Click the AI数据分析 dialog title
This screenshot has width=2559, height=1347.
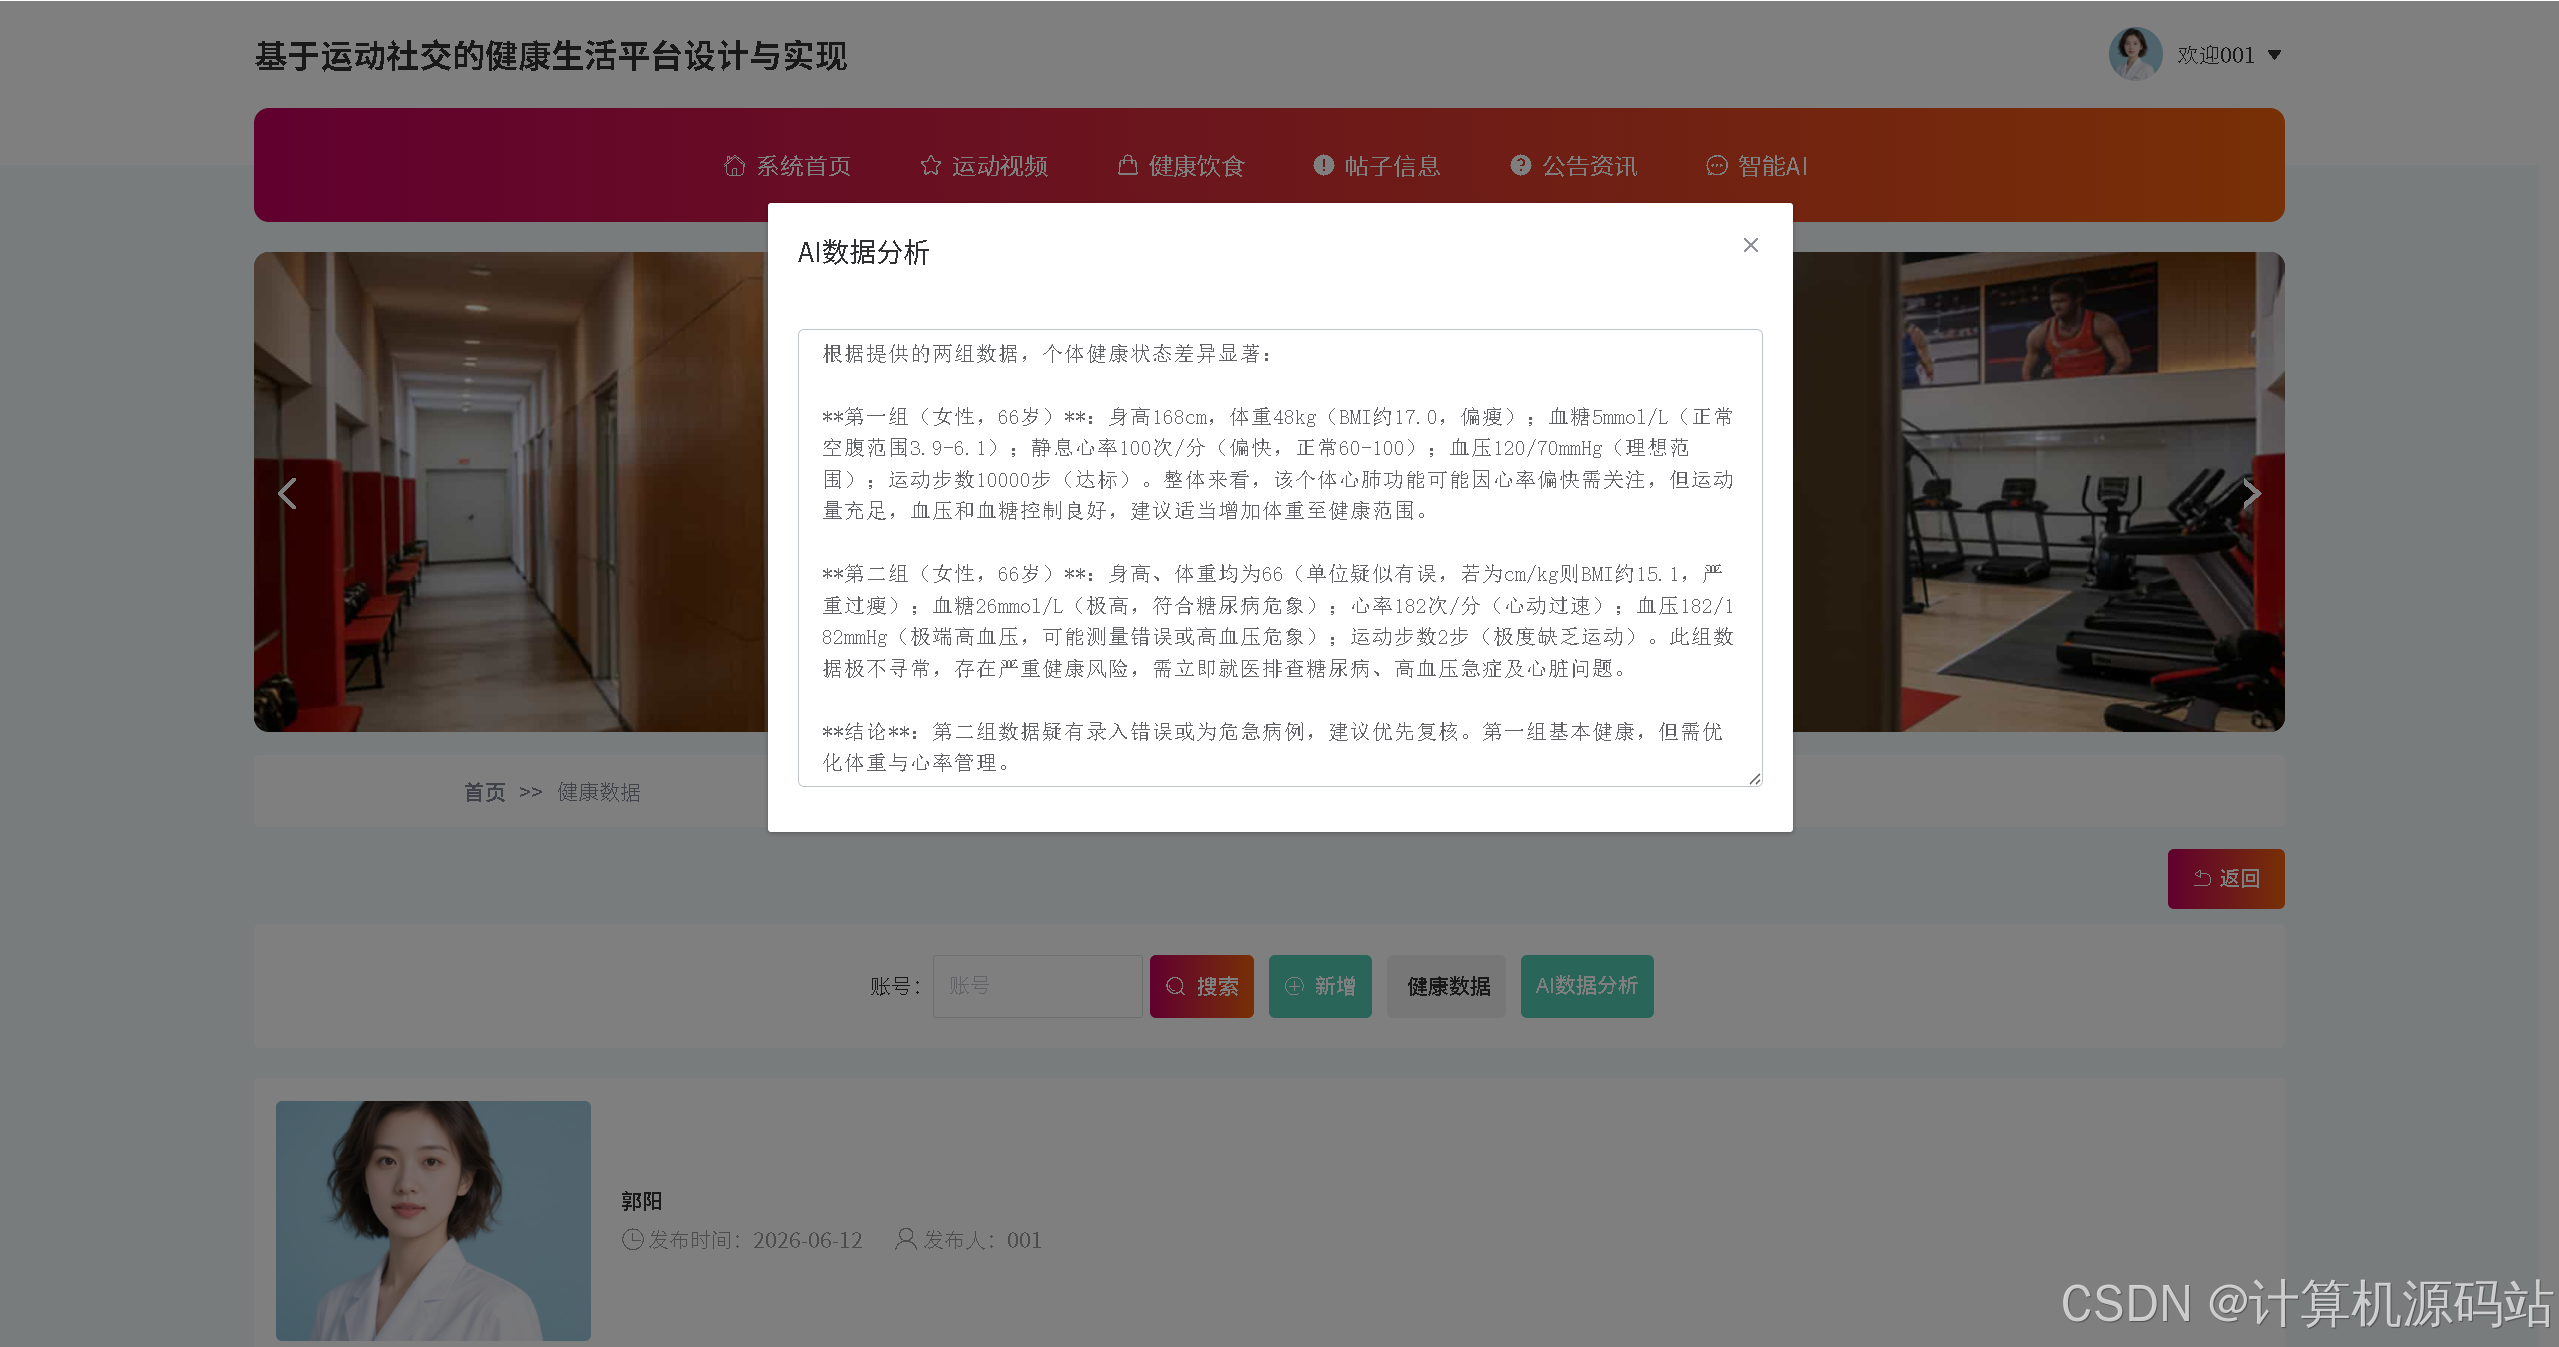[x=863, y=252]
